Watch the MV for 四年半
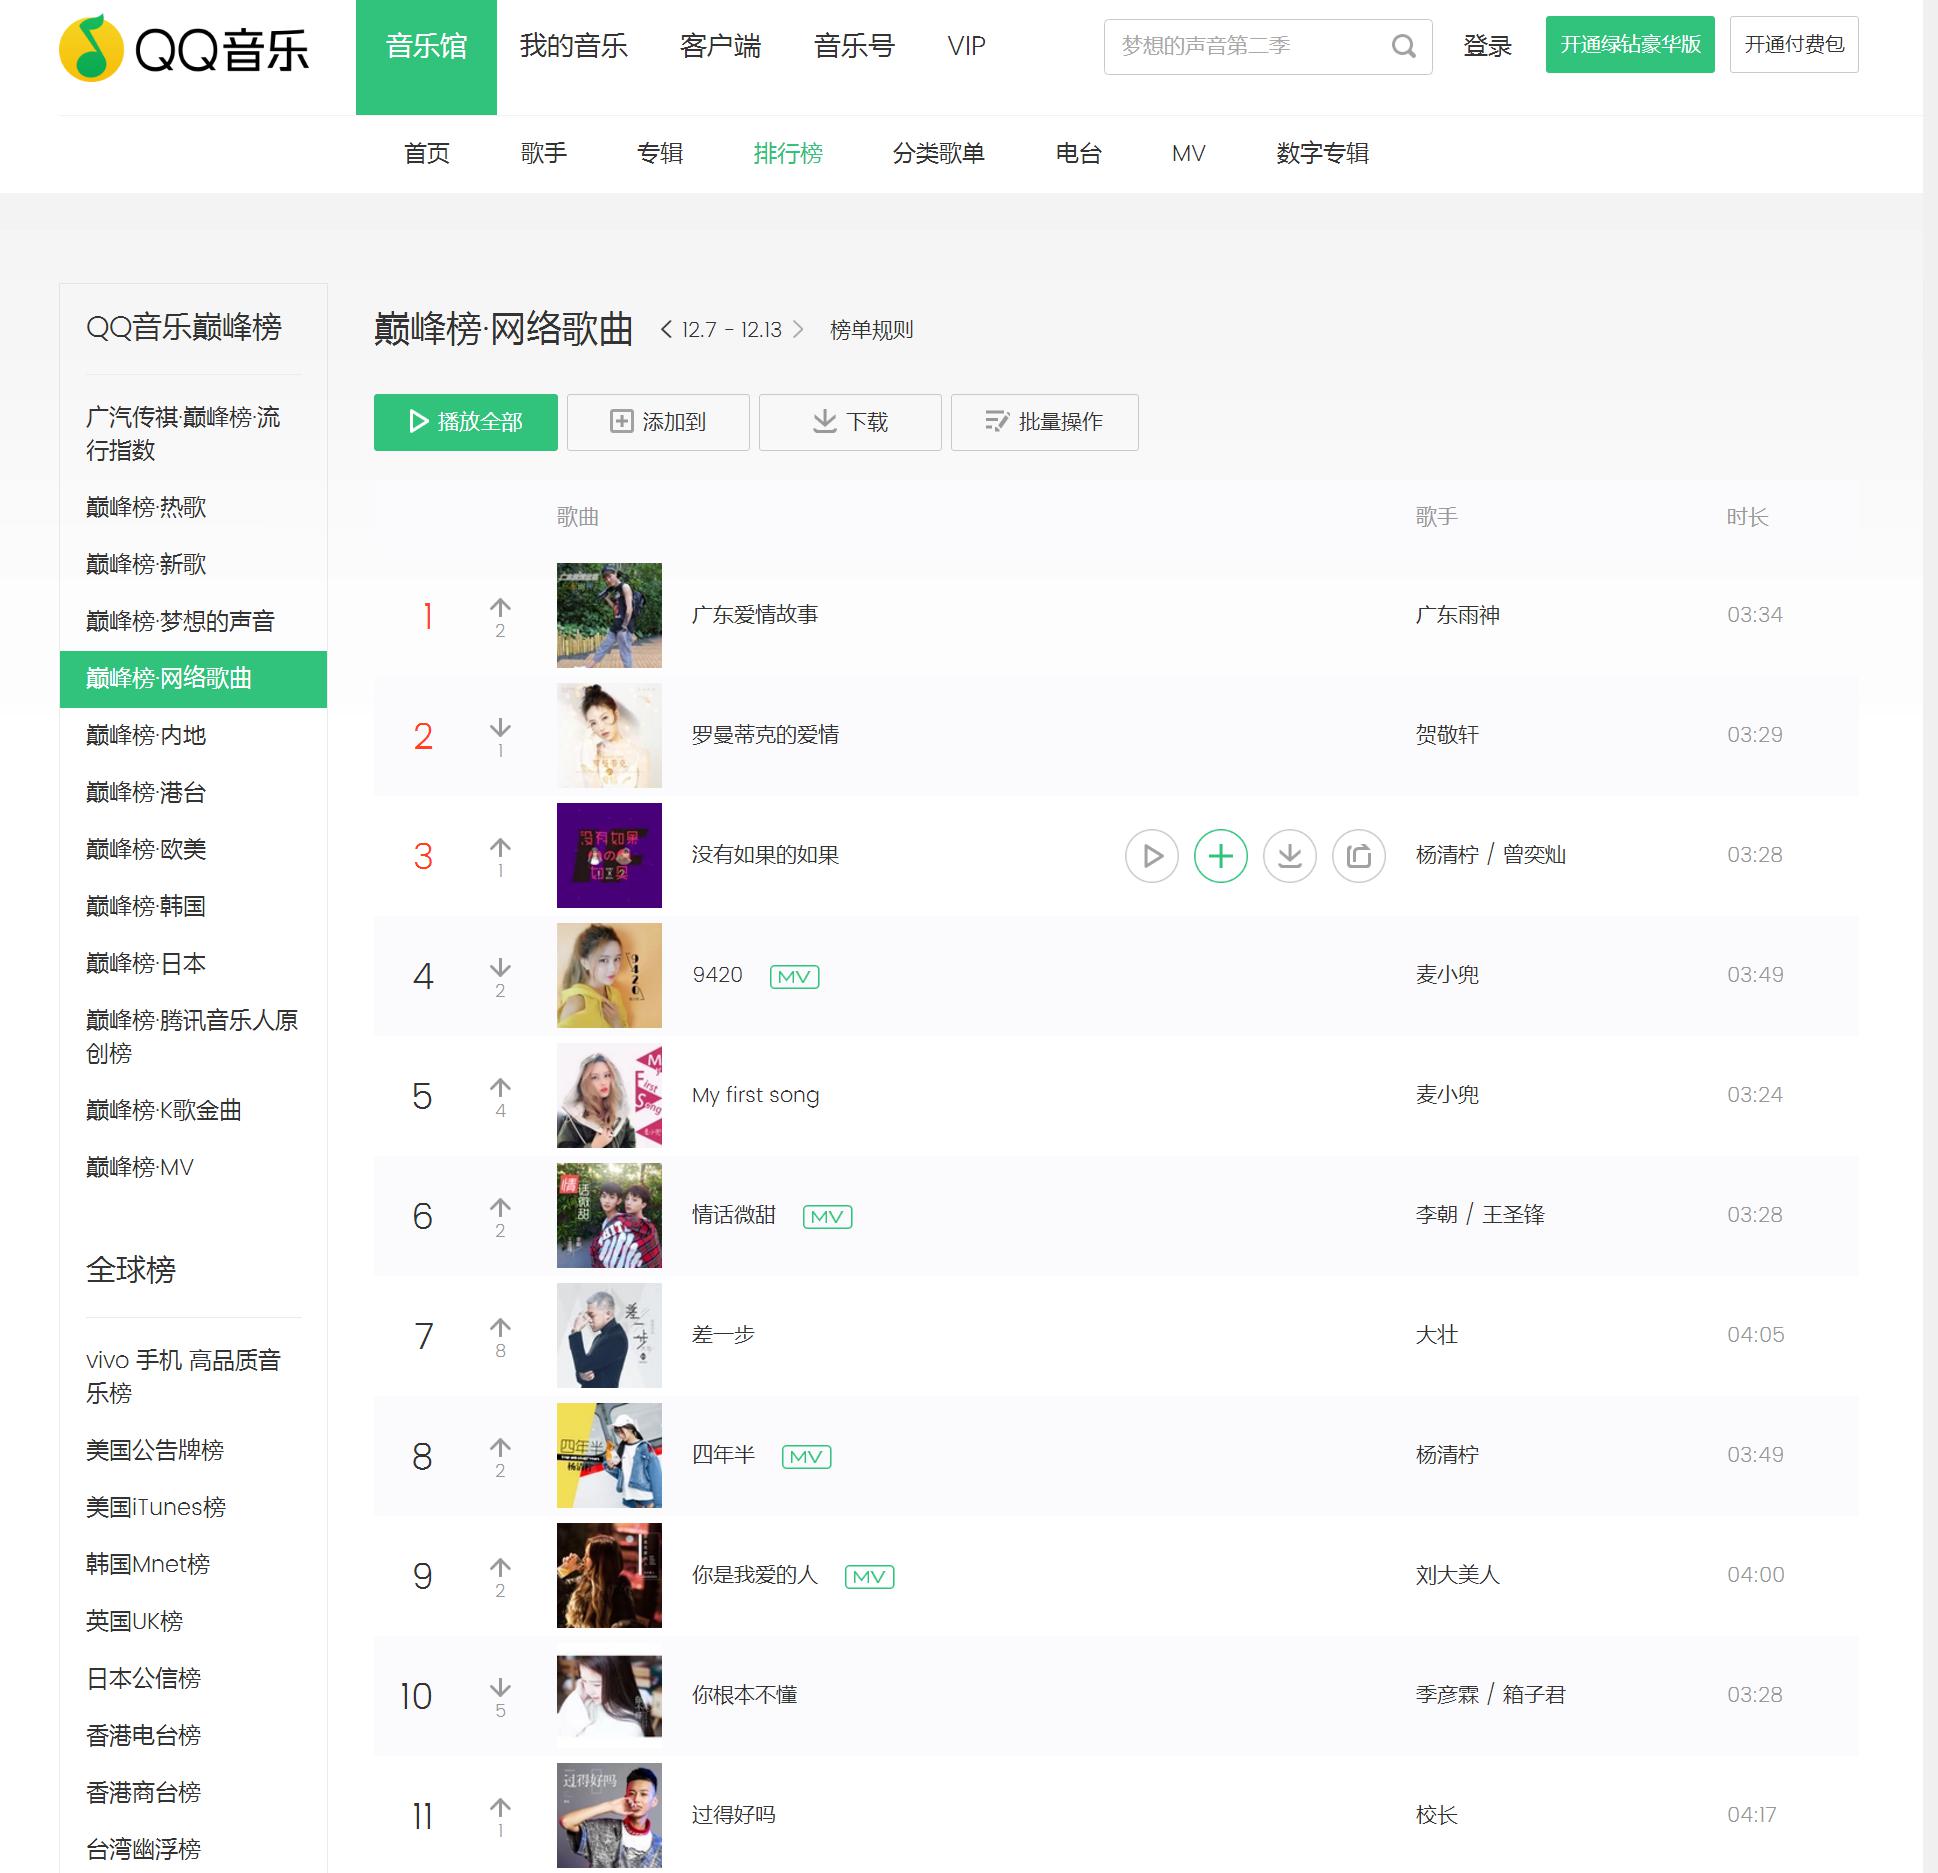Viewport: 1938px width, 1873px height. click(805, 1456)
